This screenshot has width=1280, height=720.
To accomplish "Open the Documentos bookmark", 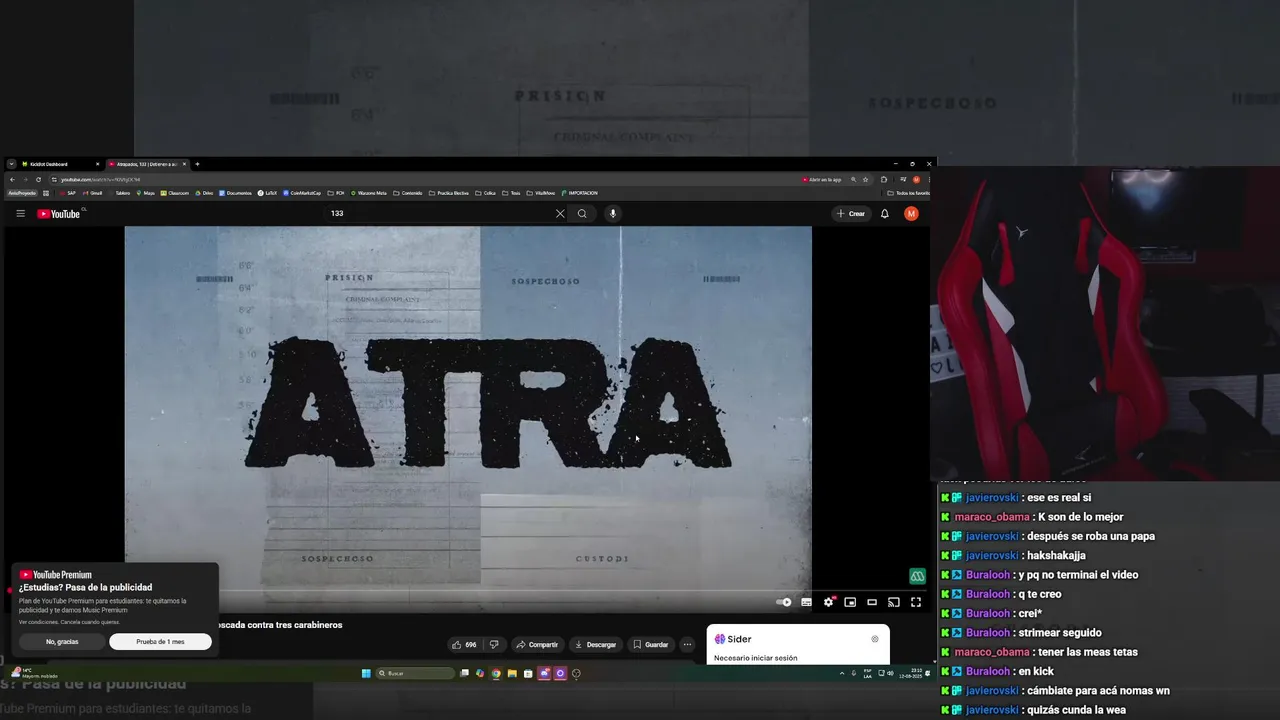I will click(x=235, y=193).
